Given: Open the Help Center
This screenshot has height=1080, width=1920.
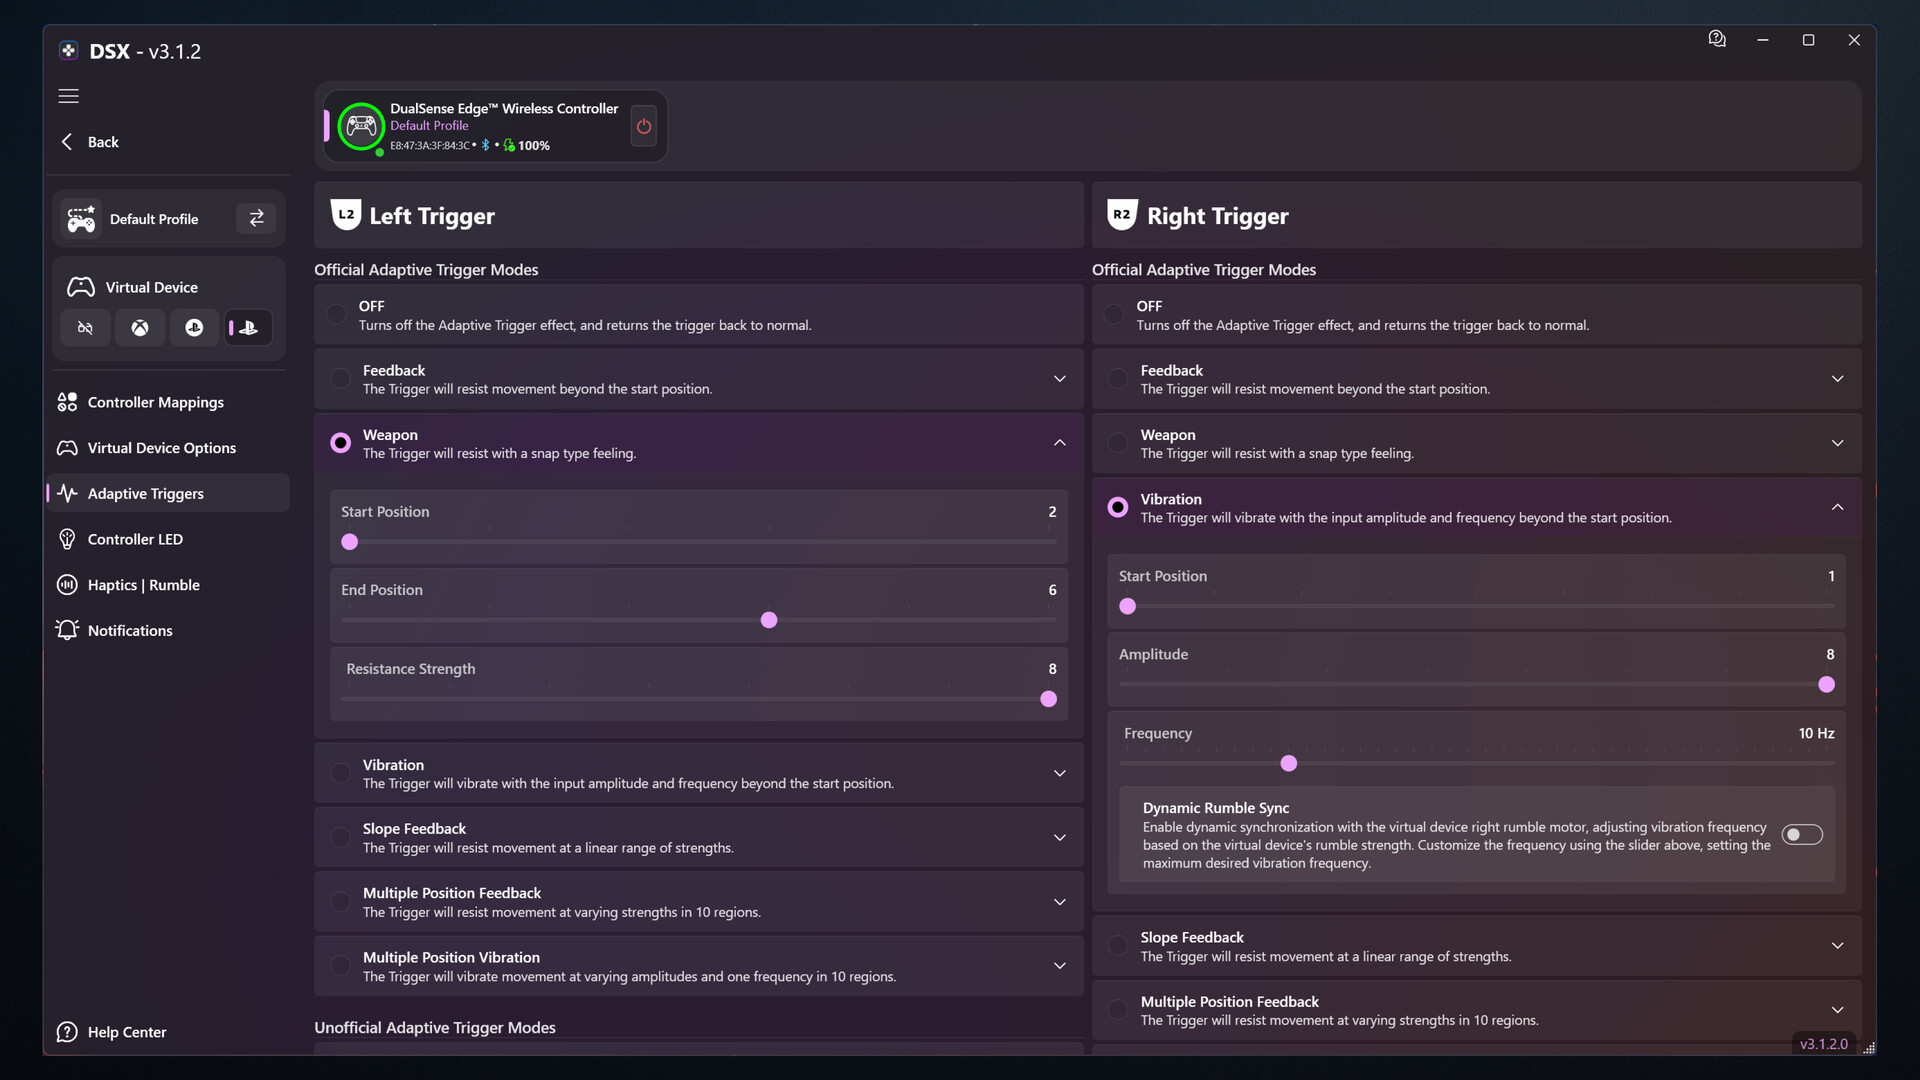Looking at the screenshot, I should [x=127, y=1032].
